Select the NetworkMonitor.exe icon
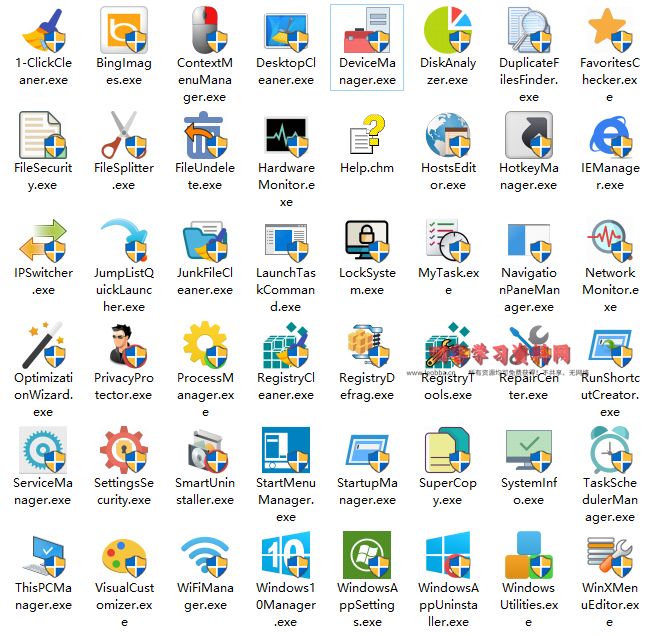Viewport: 650px width, 636px height. pyautogui.click(x=610, y=240)
